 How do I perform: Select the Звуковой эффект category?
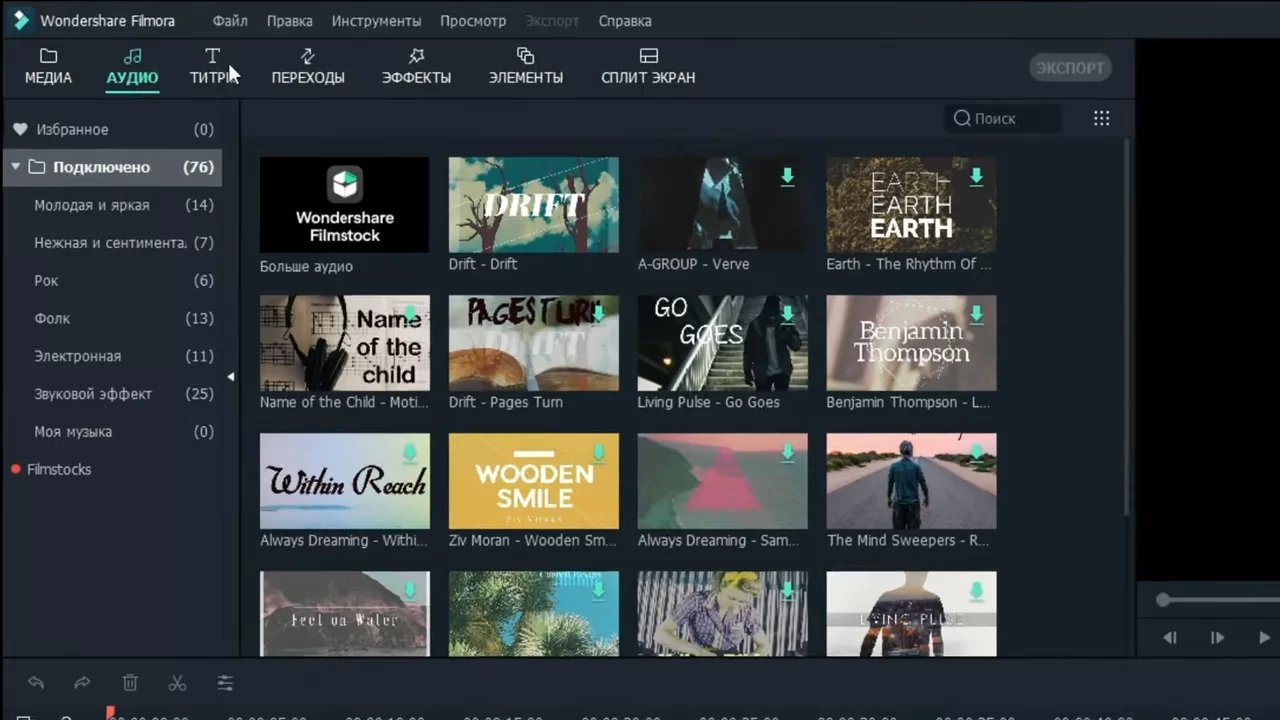[x=93, y=394]
